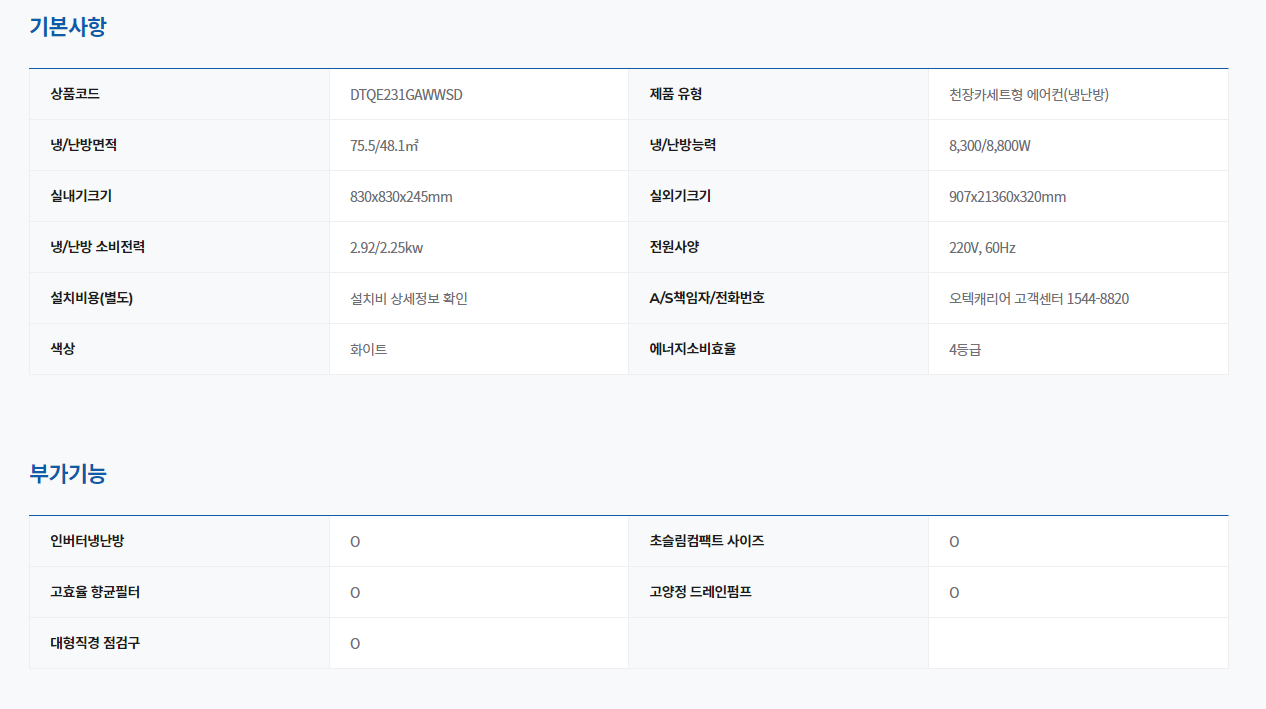Click the 기본사항 section heading

pyautogui.click(x=68, y=27)
